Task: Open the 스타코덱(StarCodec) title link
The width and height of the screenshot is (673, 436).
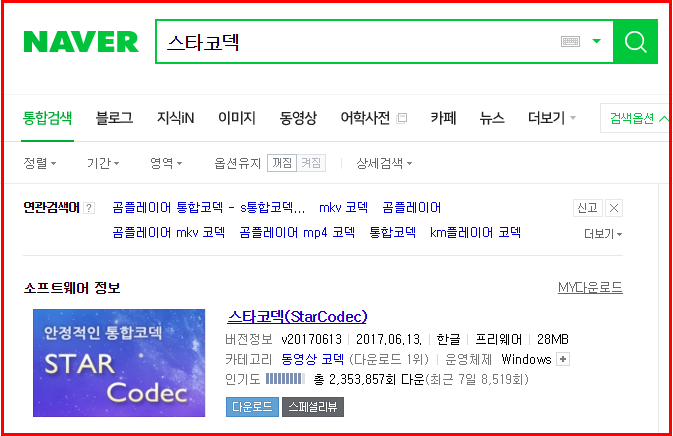Action: click(x=297, y=317)
